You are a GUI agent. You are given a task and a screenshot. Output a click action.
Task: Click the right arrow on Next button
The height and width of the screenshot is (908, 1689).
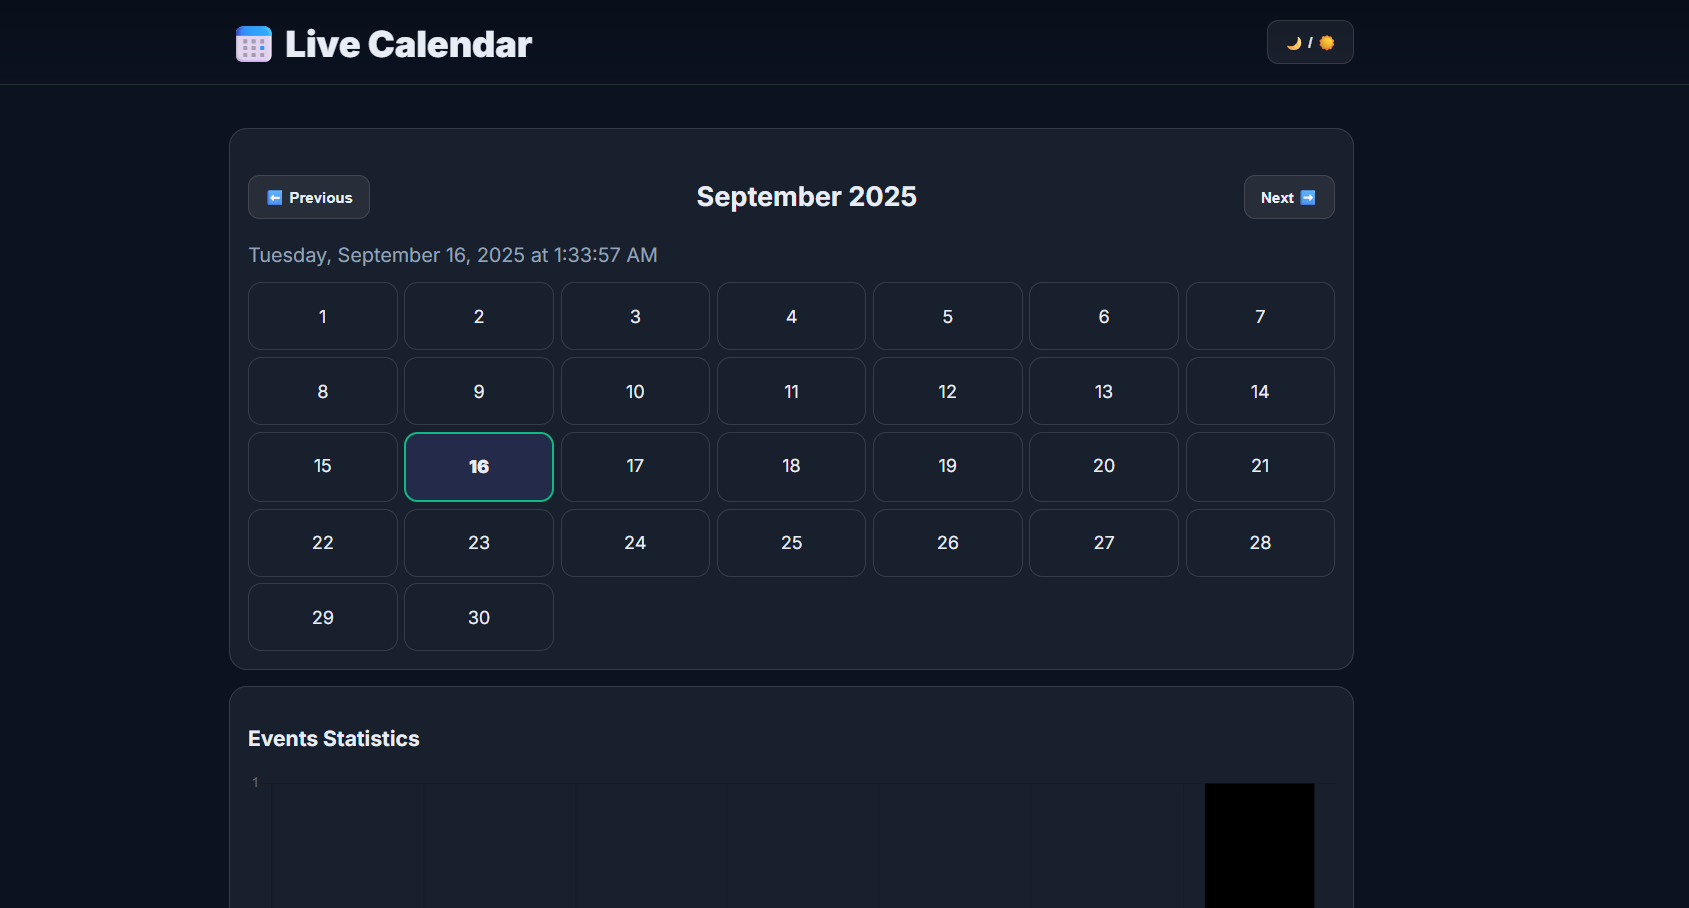coord(1310,197)
